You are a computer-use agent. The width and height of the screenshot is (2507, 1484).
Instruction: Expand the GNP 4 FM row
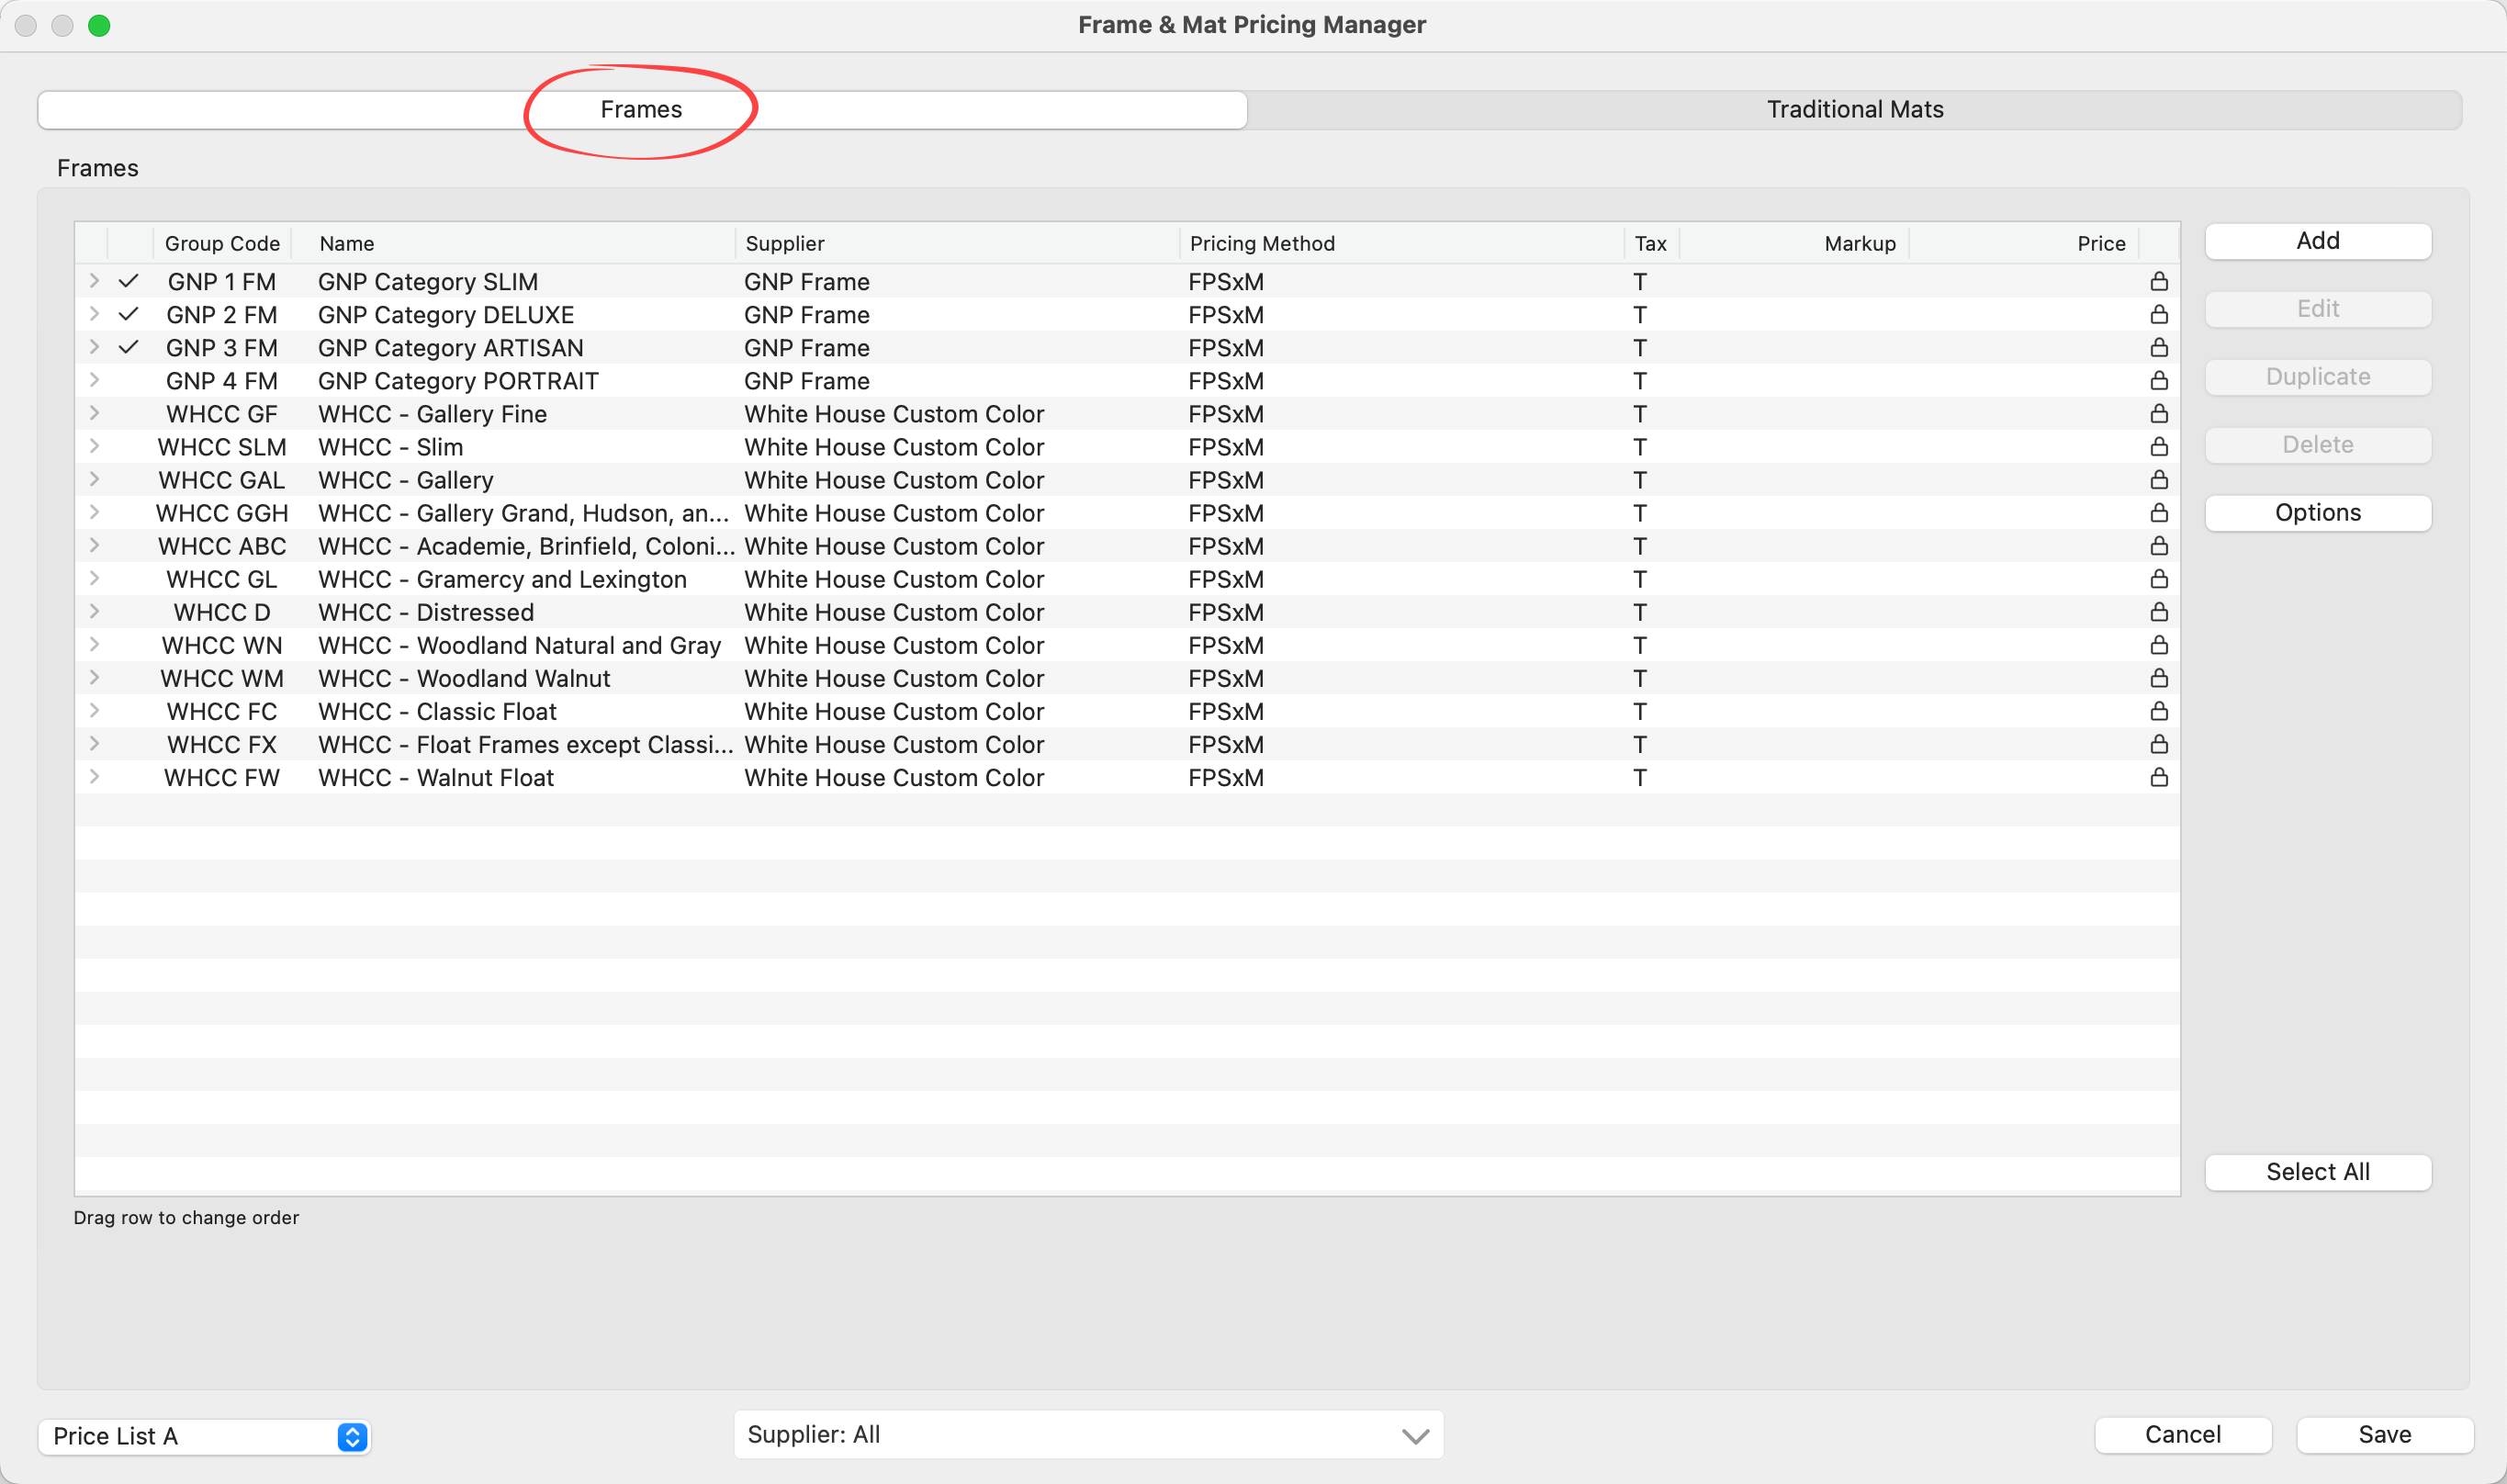pyautogui.click(x=94, y=380)
